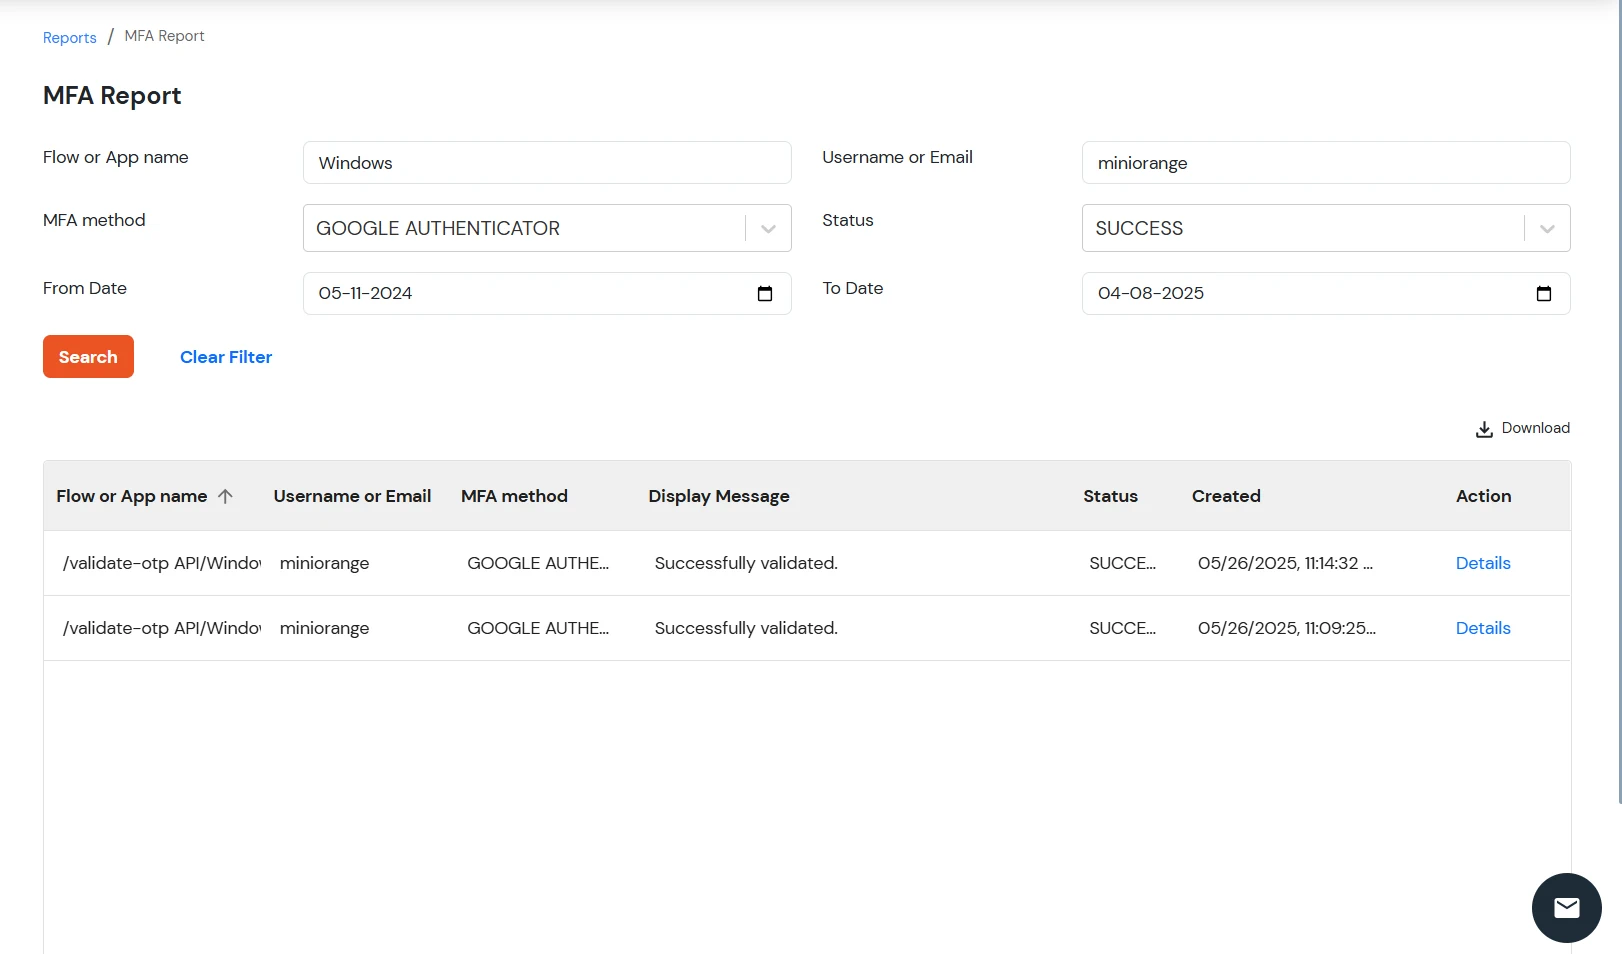Click the sort arrow on Flow or App name
1622x954 pixels.
[227, 495]
